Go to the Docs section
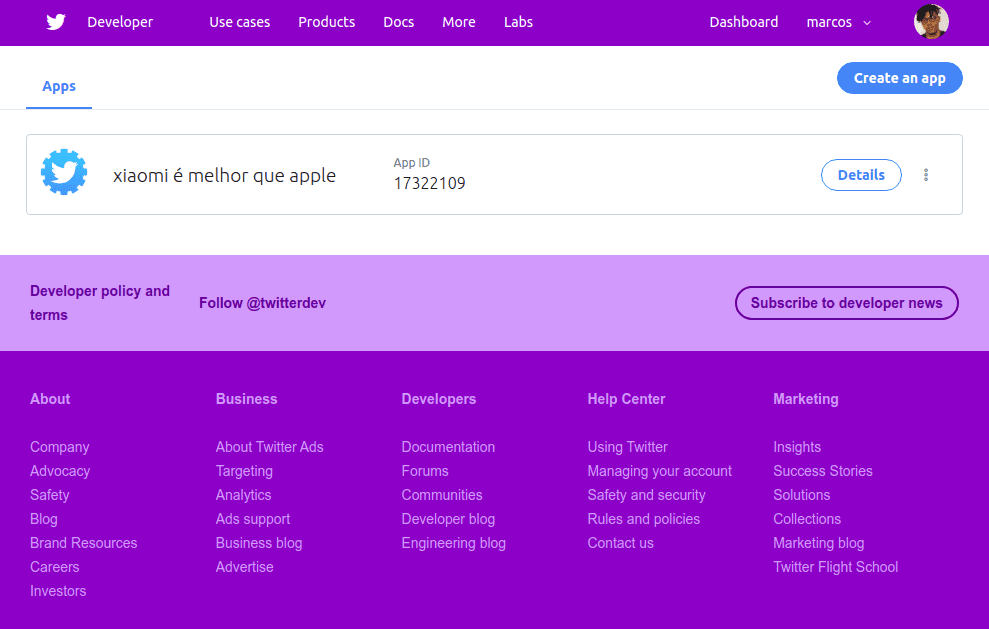Viewport: 989px width, 629px height. click(398, 22)
